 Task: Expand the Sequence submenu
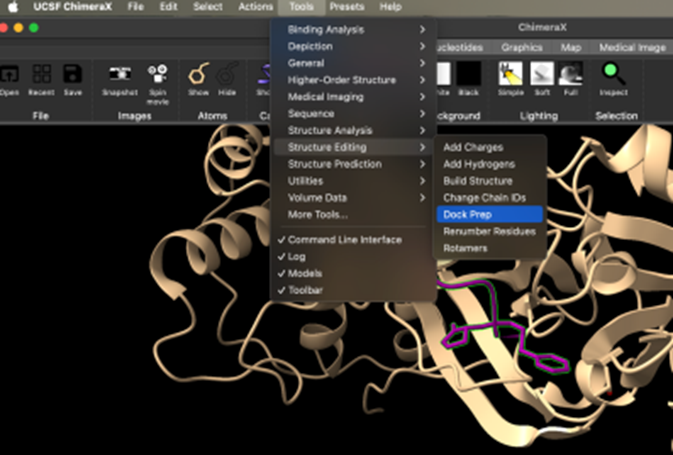[354, 113]
